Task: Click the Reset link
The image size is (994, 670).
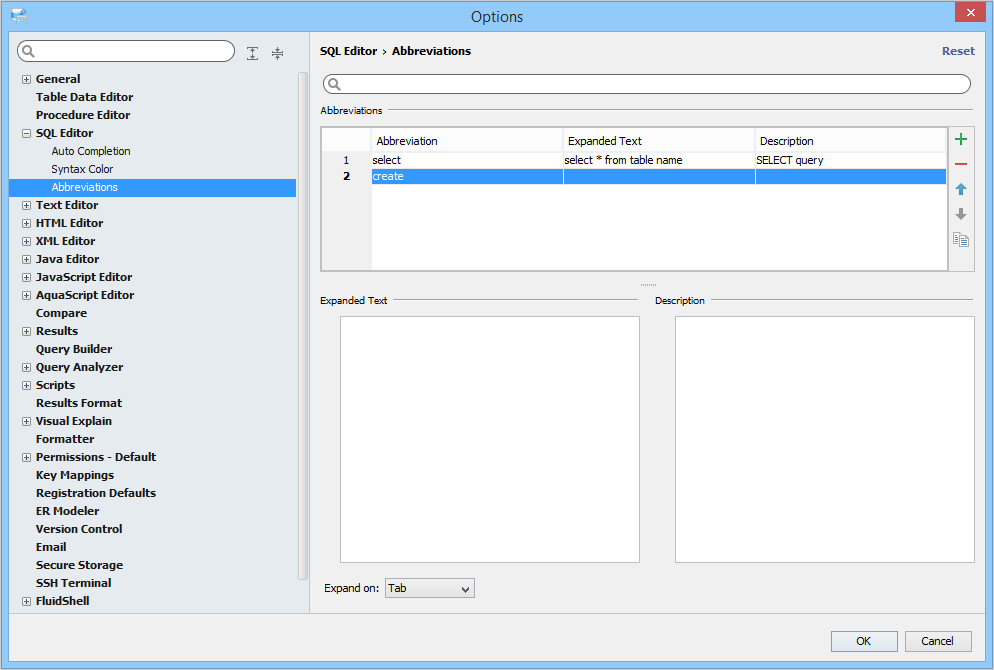Action: click(x=958, y=51)
